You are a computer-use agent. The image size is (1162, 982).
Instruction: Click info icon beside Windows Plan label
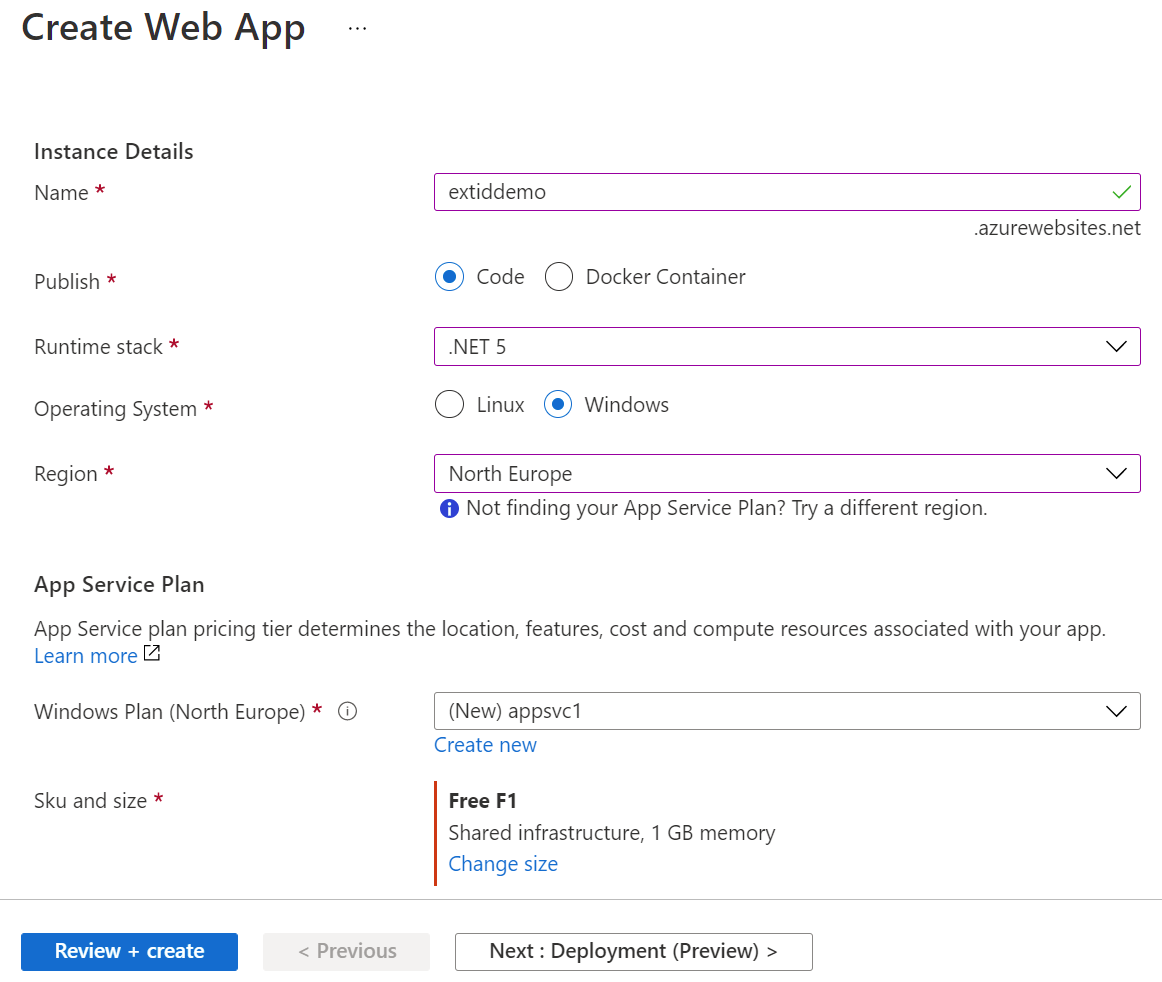pyautogui.click(x=348, y=712)
